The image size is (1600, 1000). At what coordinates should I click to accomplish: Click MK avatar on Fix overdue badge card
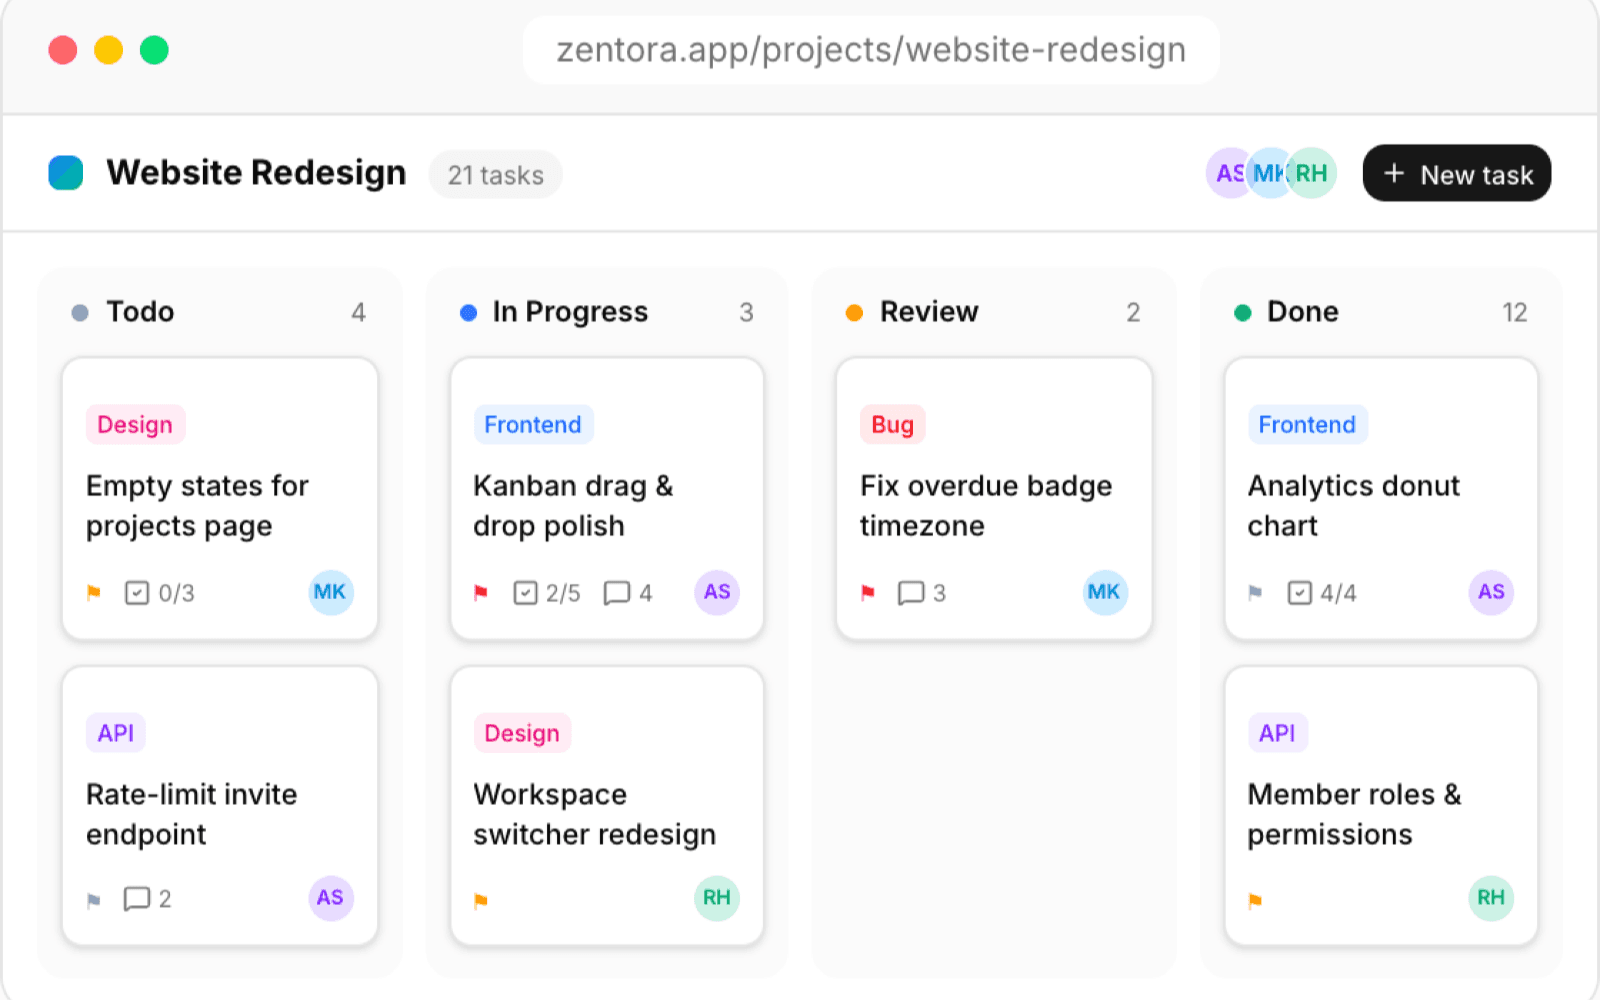[1104, 592]
